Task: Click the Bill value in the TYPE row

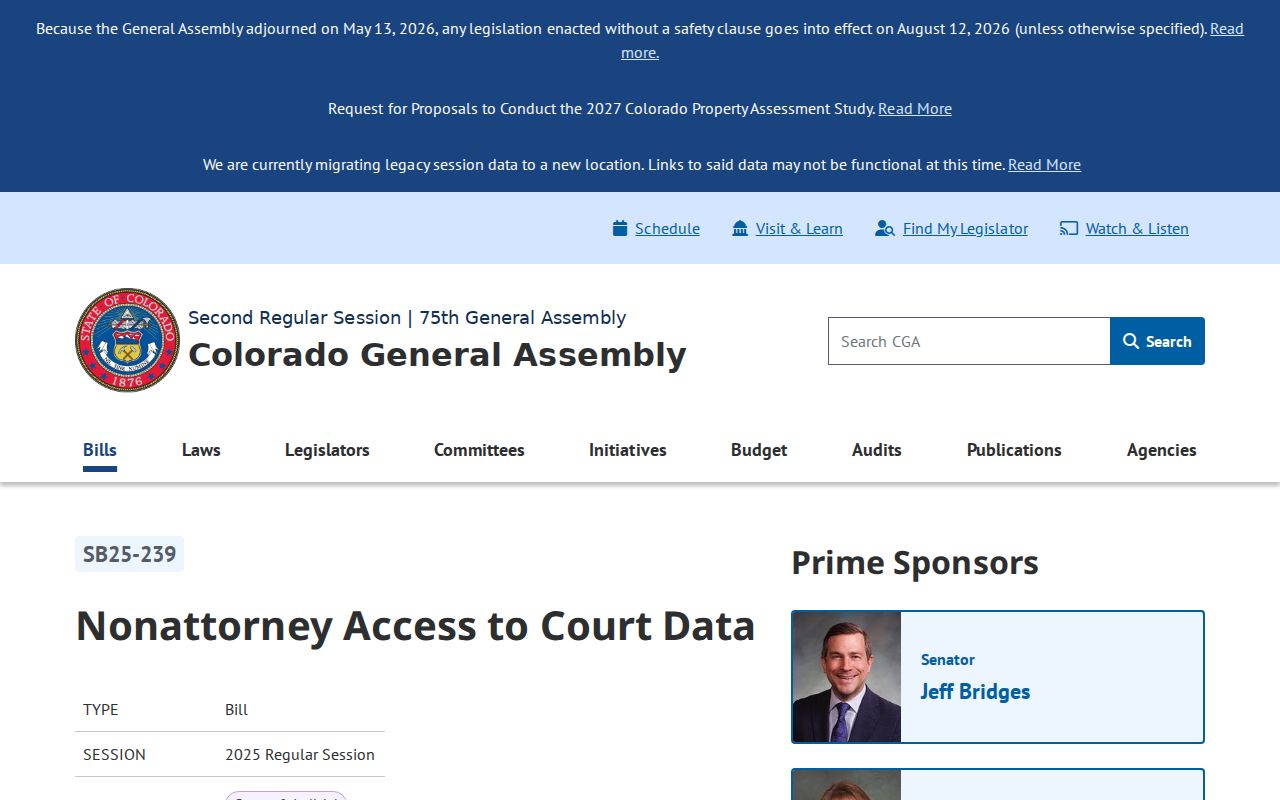Action: pyautogui.click(x=236, y=709)
